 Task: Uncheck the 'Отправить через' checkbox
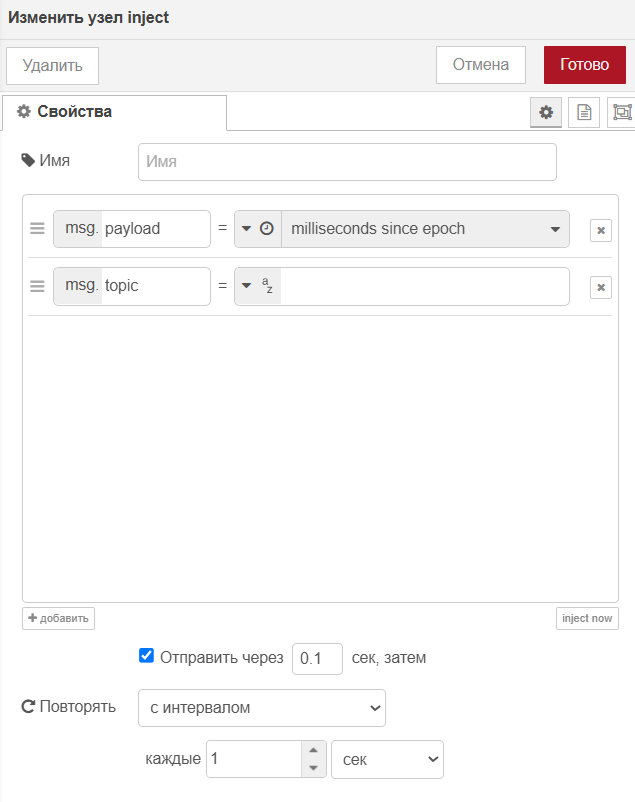(146, 656)
